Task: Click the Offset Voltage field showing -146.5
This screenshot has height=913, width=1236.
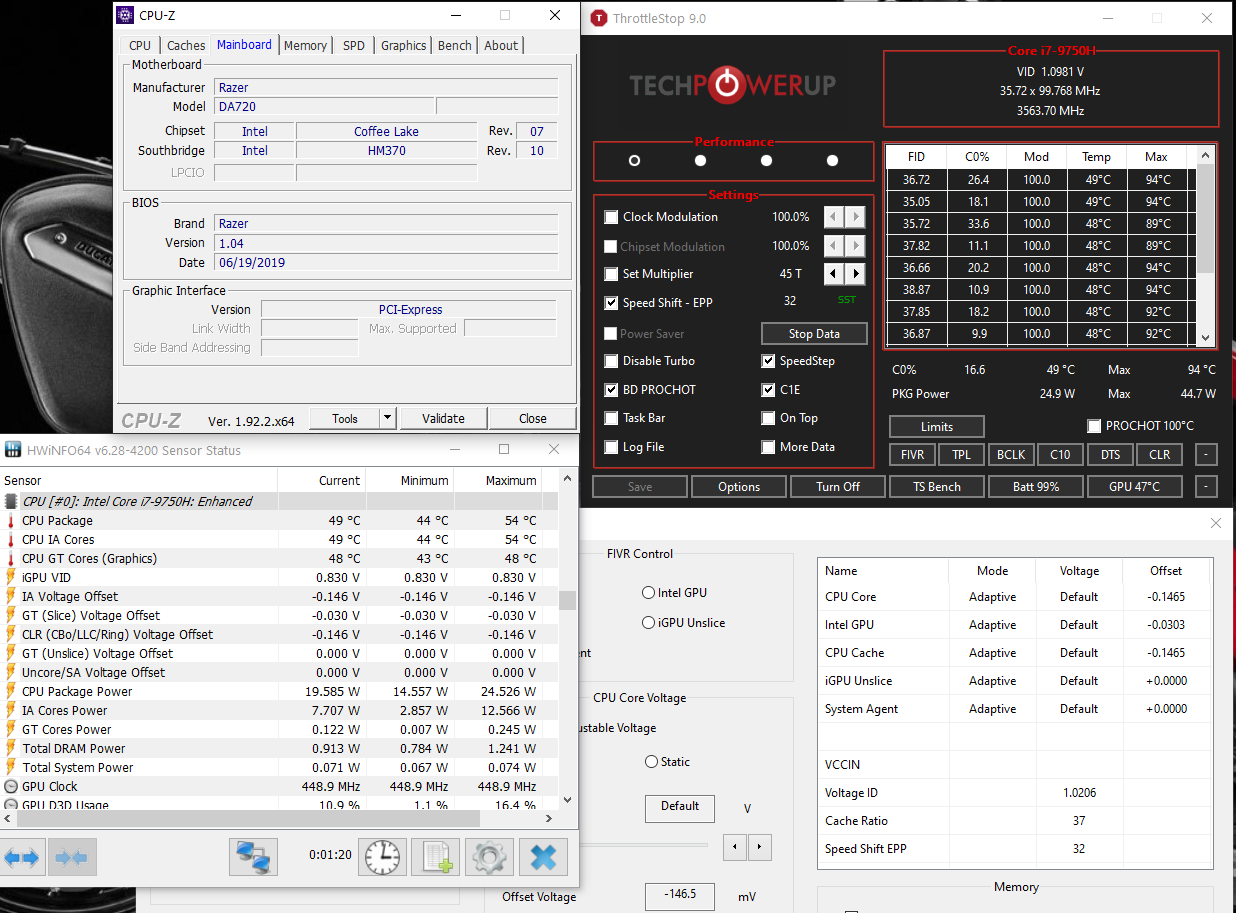Action: click(x=680, y=896)
